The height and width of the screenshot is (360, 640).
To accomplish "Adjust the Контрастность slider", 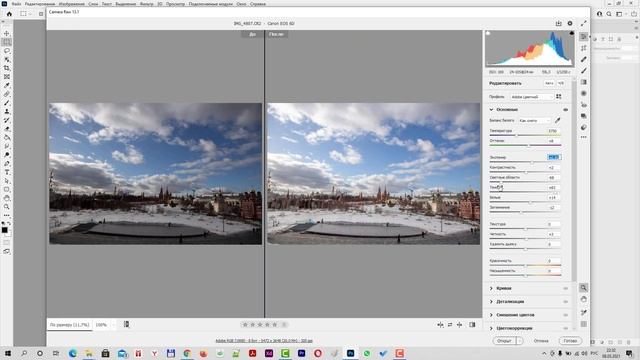I will tap(525, 172).
